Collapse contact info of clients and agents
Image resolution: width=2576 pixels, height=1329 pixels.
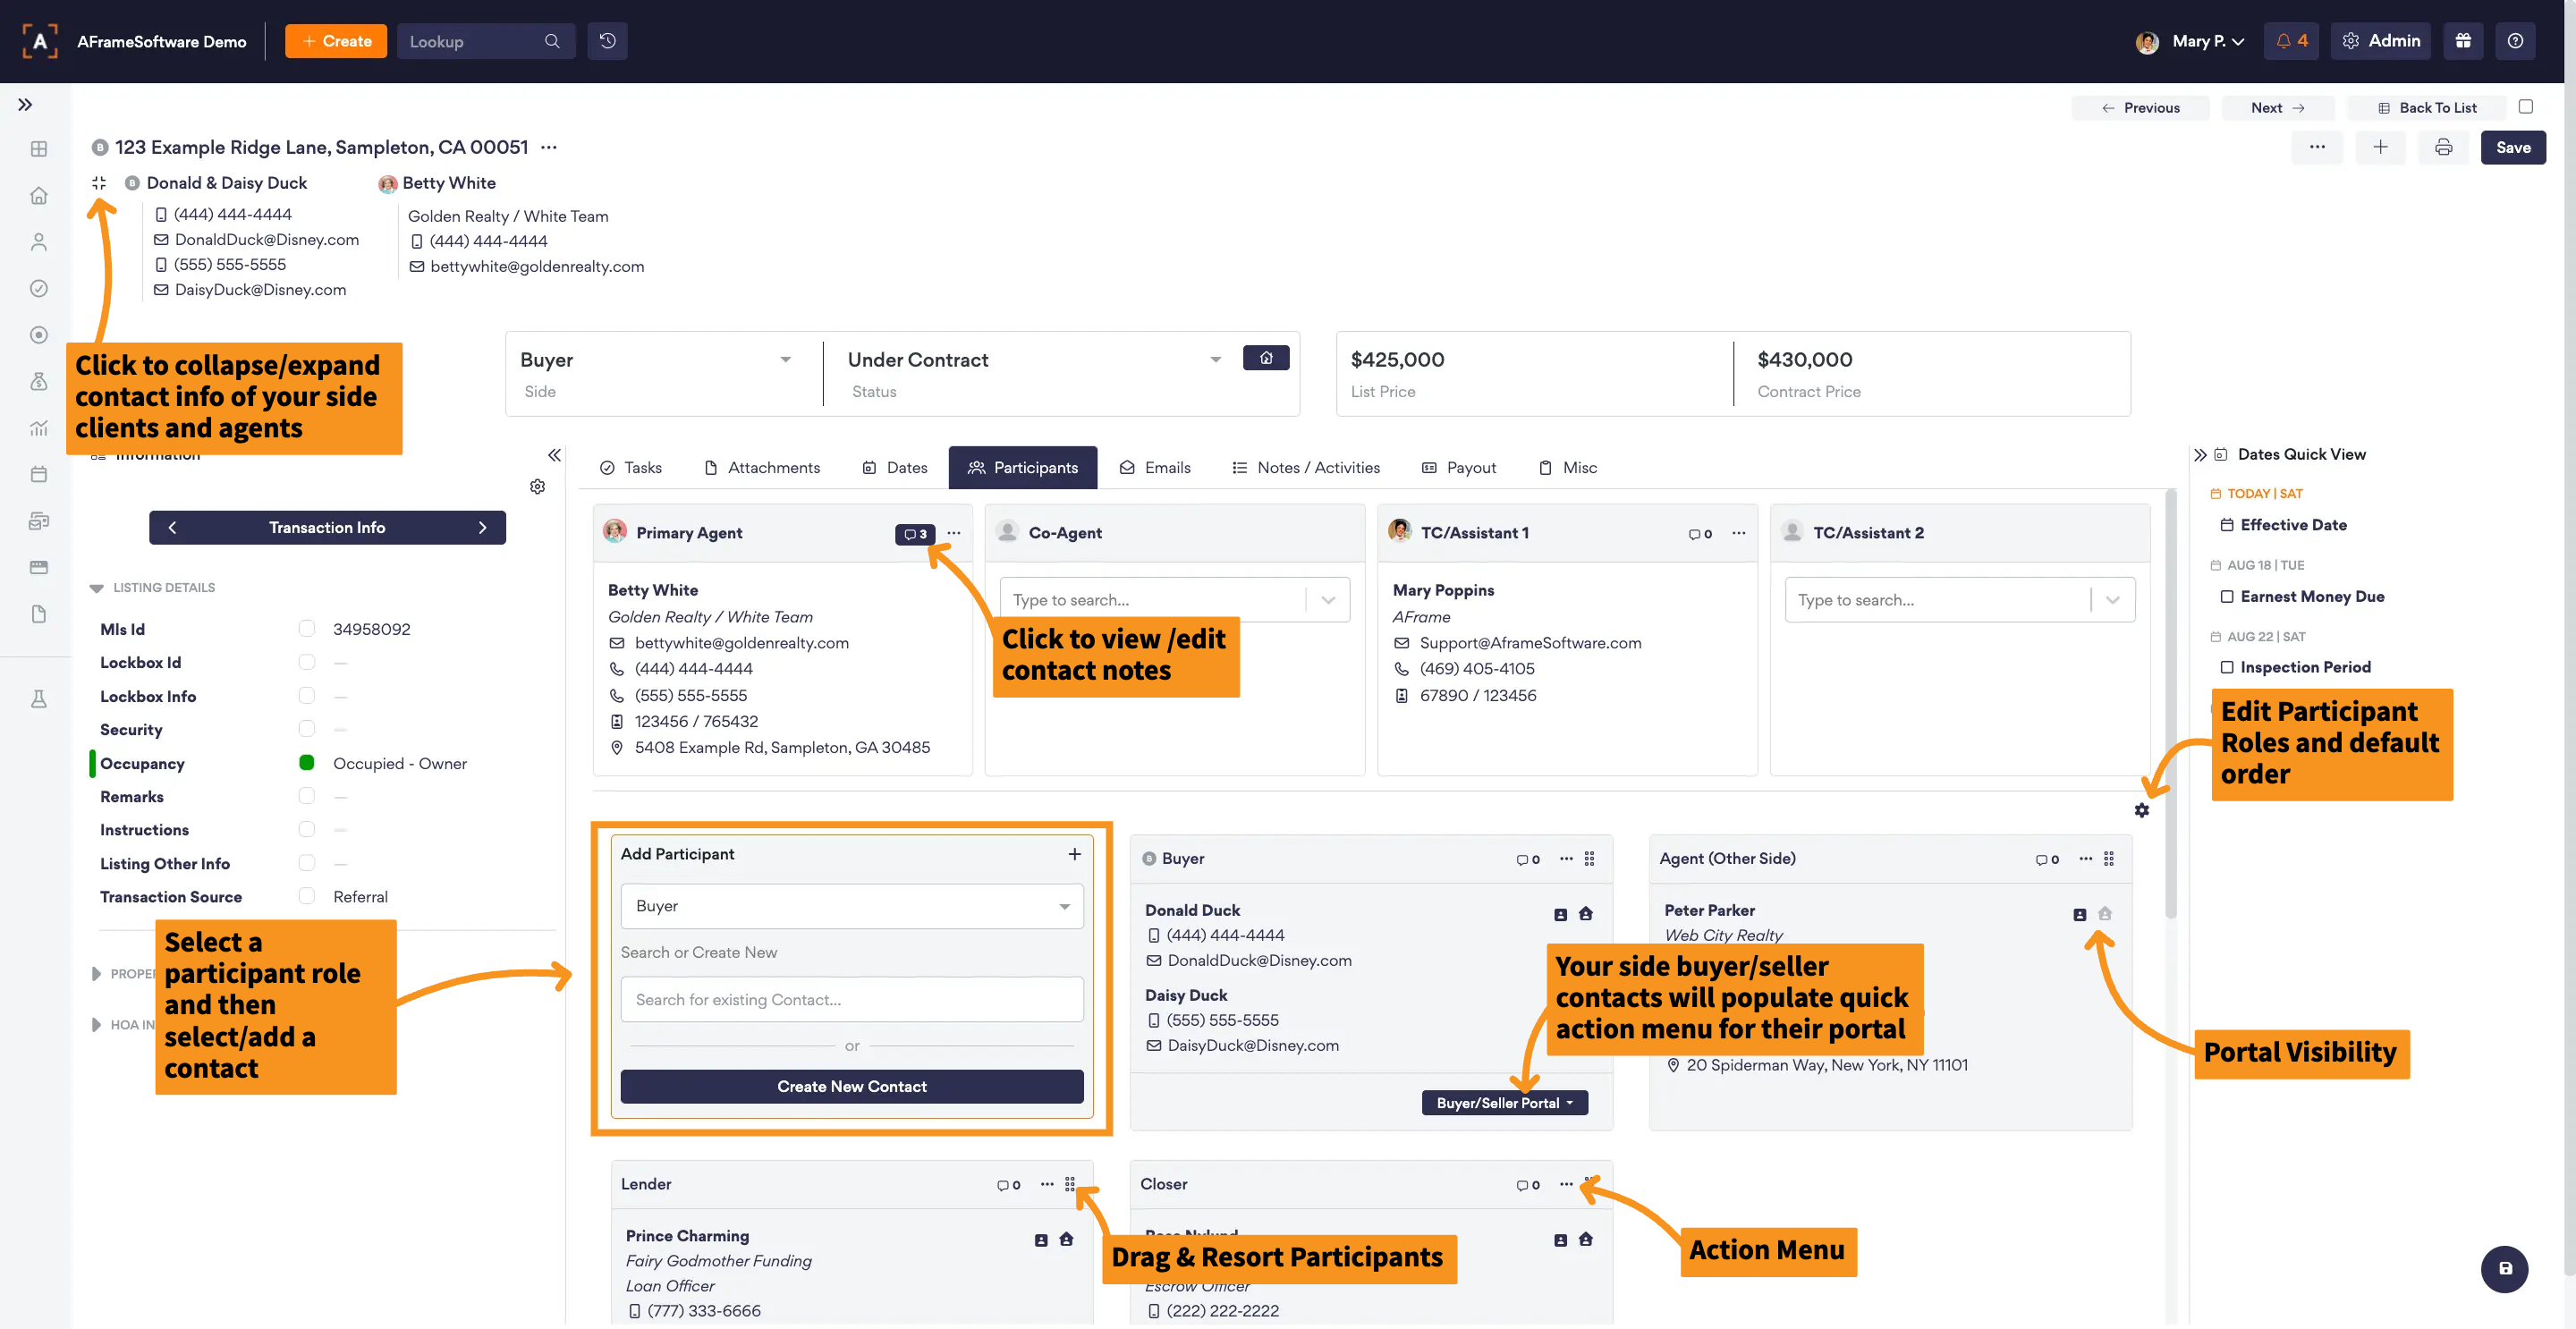[x=99, y=183]
